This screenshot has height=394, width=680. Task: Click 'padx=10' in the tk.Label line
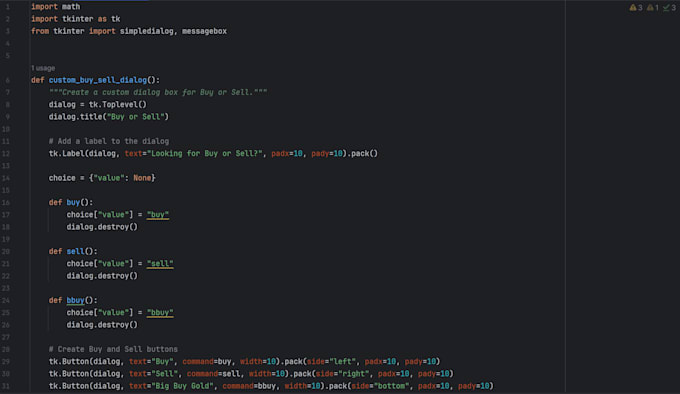287,153
